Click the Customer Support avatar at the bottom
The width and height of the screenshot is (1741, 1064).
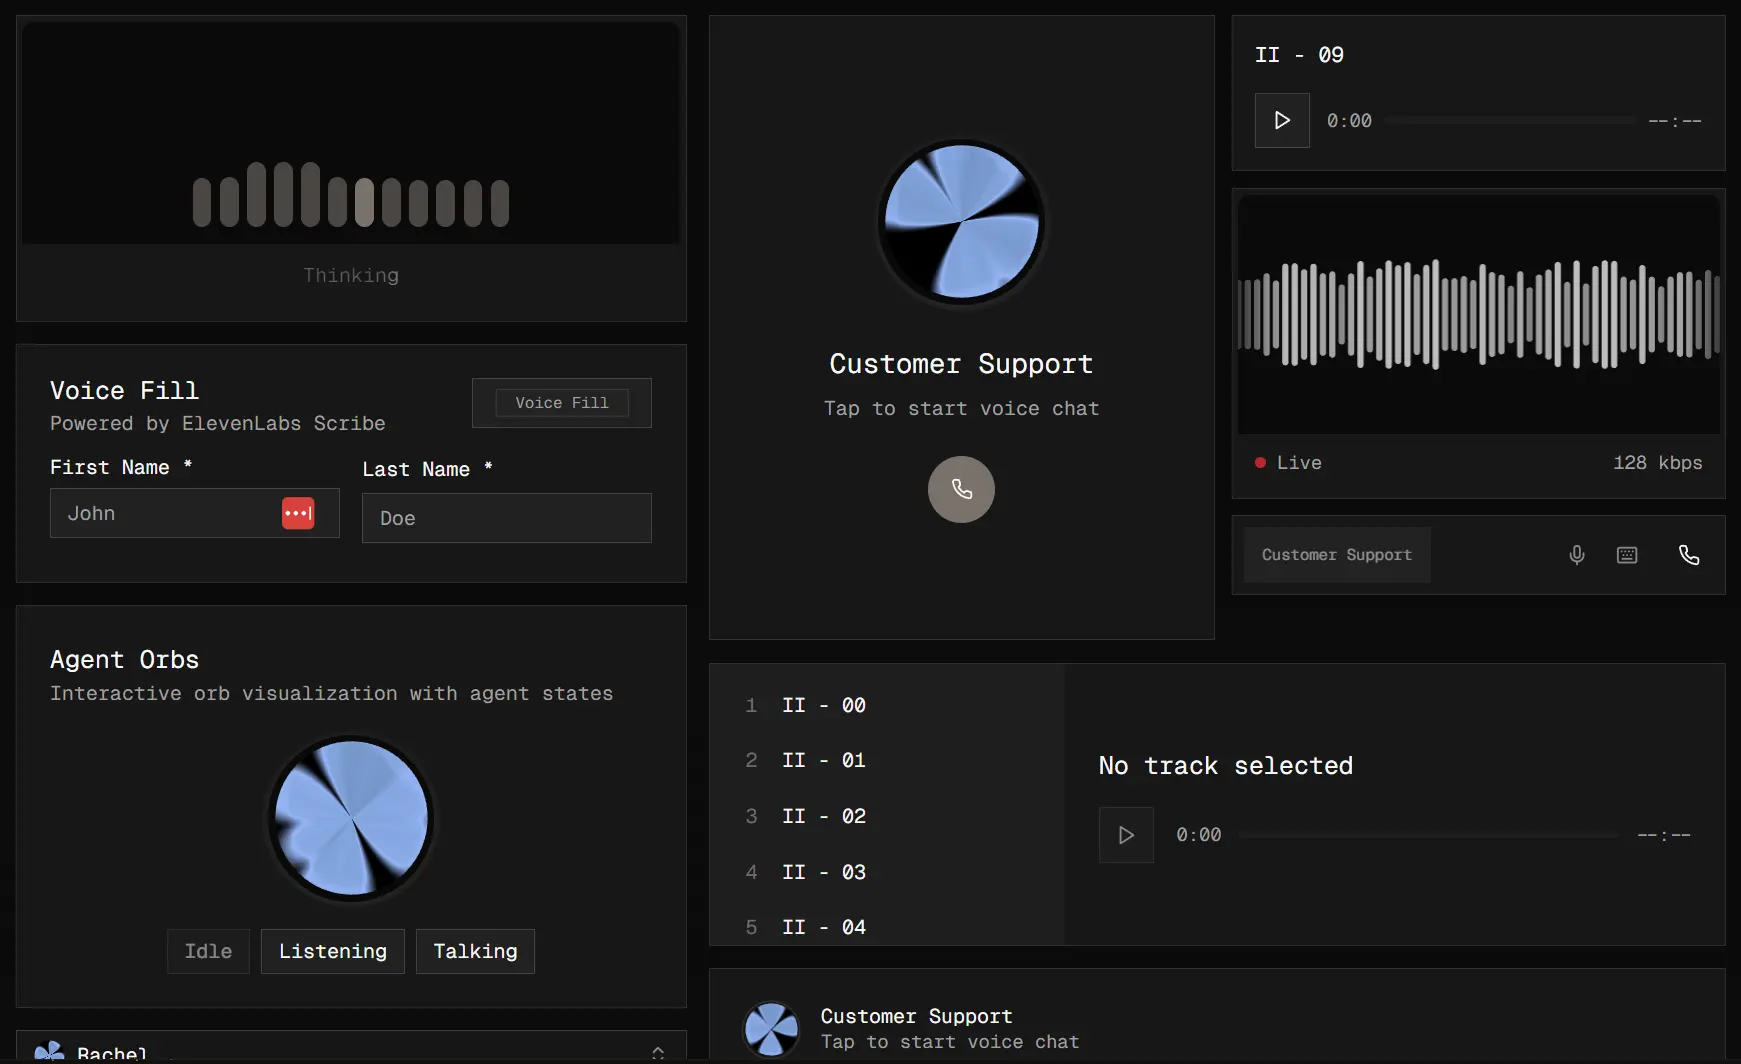770,1029
